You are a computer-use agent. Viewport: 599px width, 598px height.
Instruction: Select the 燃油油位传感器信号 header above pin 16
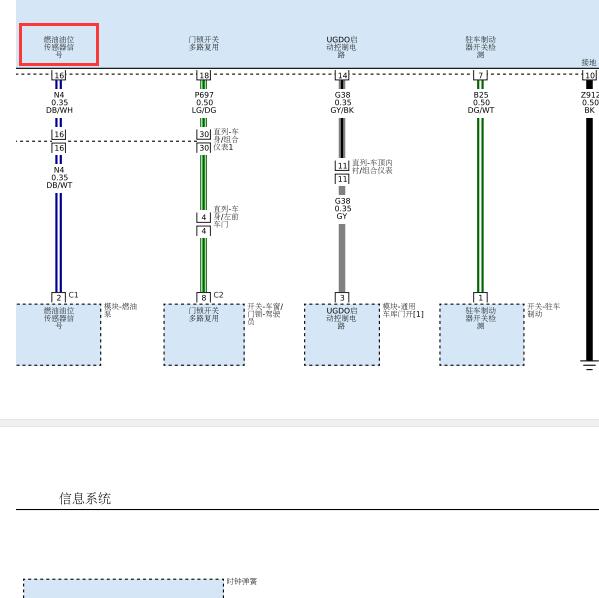click(59, 47)
